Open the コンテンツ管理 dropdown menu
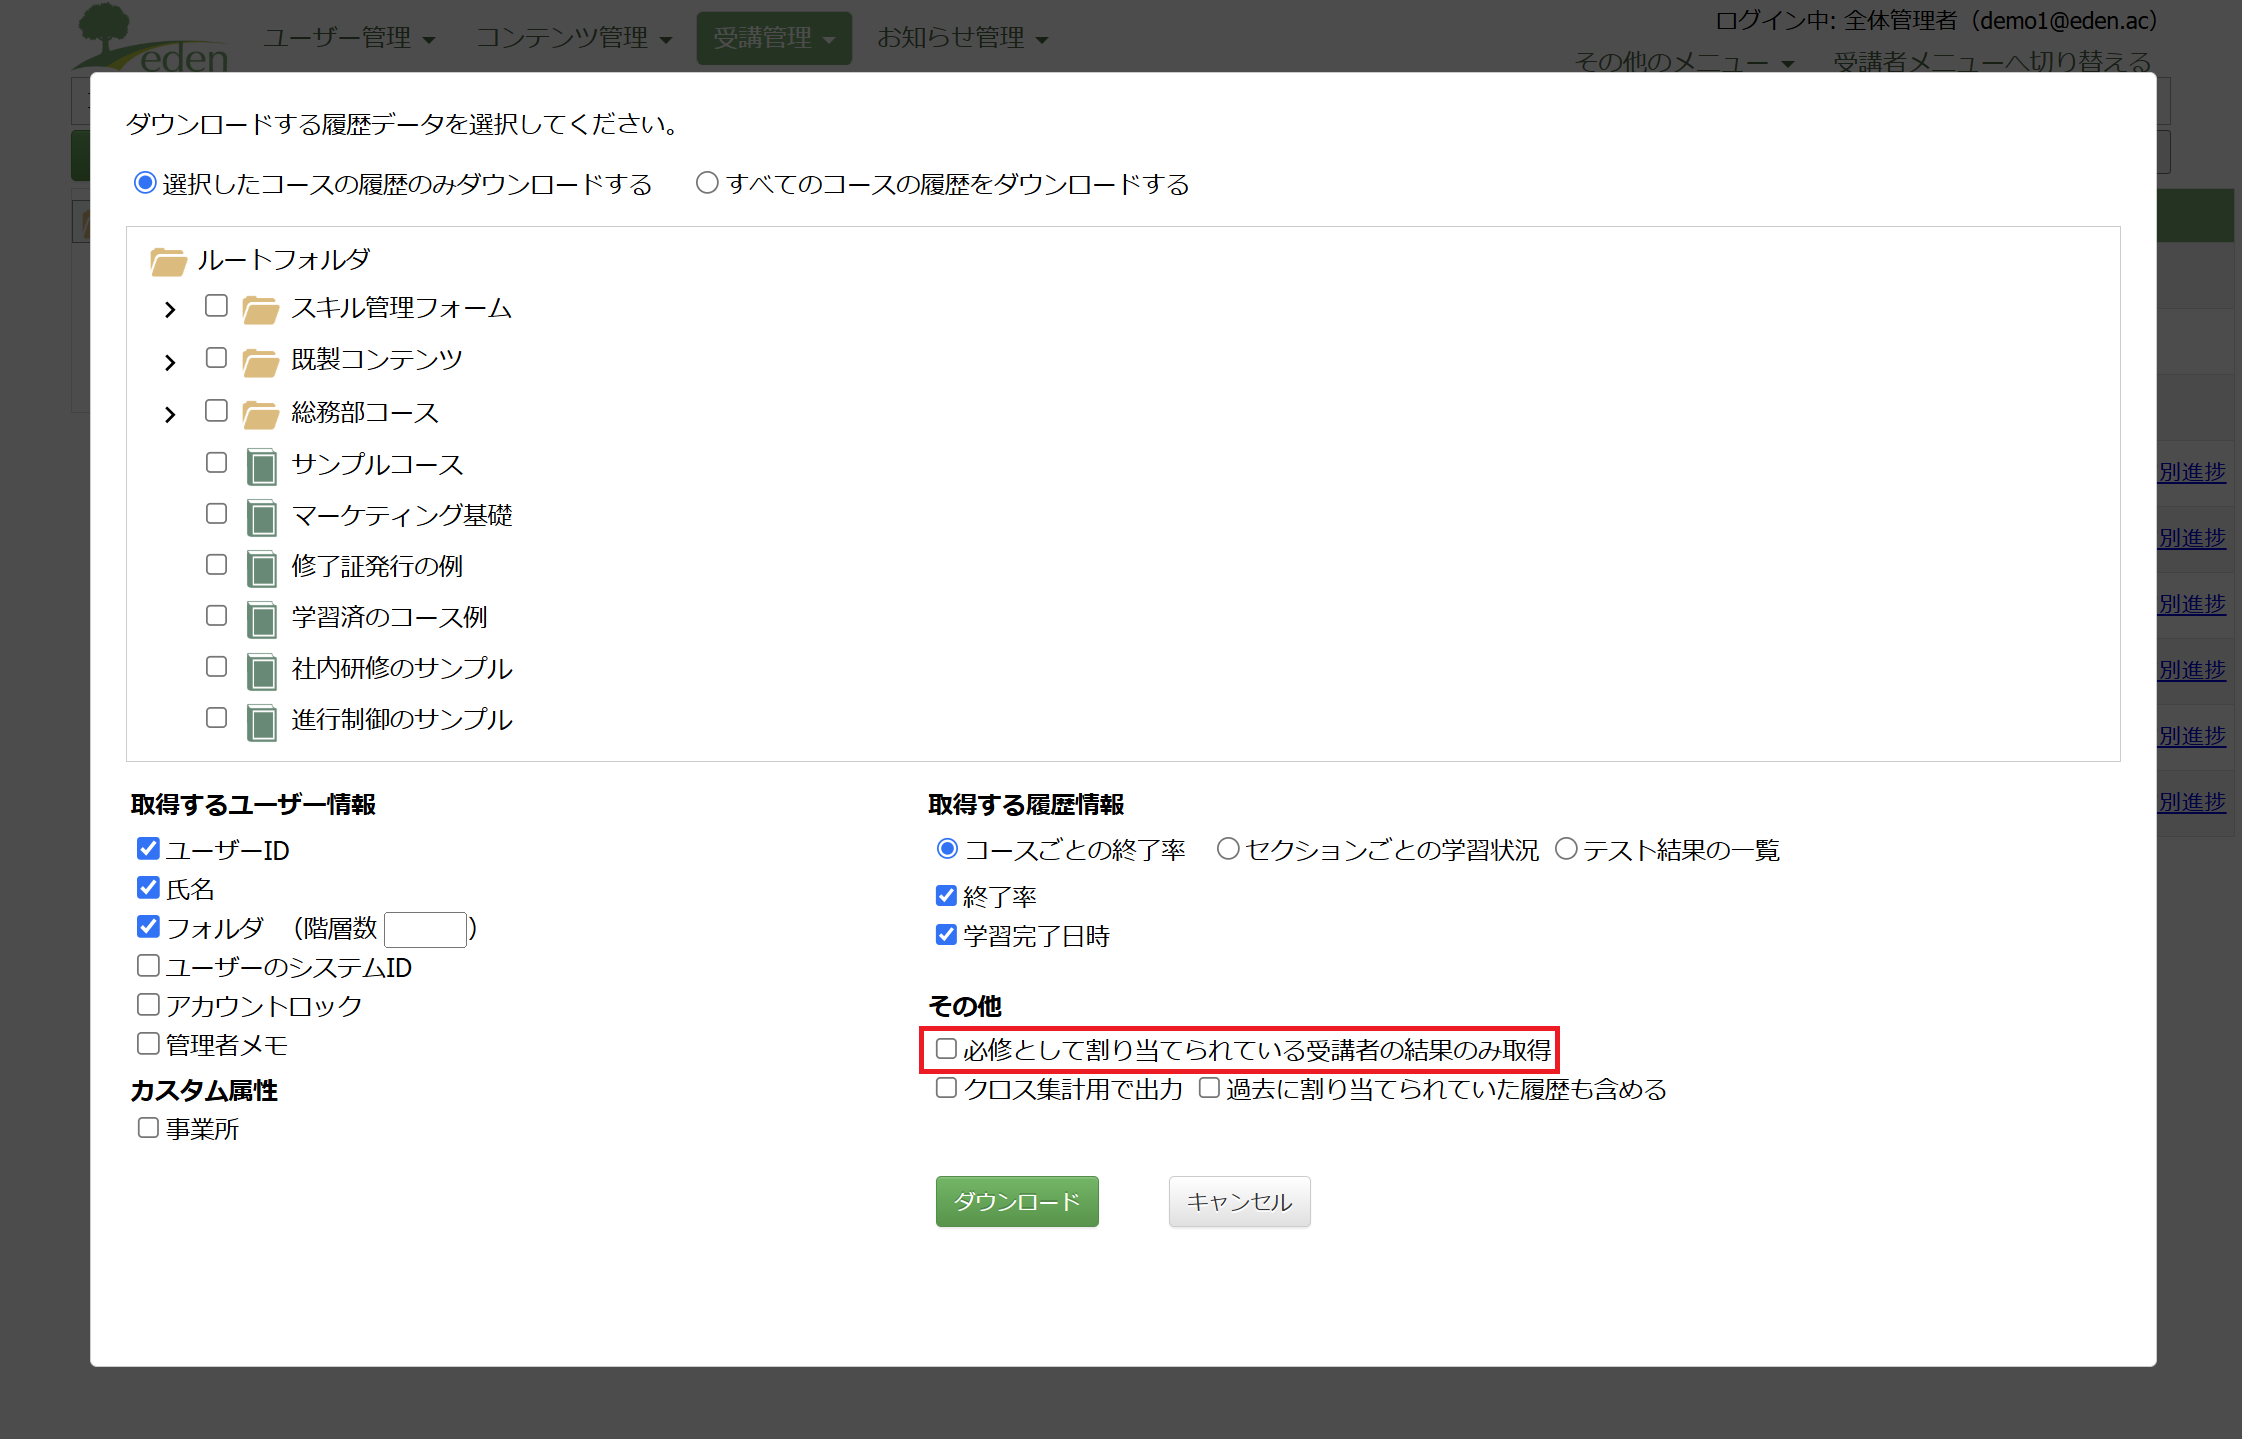The image size is (2242, 1439). click(574, 38)
